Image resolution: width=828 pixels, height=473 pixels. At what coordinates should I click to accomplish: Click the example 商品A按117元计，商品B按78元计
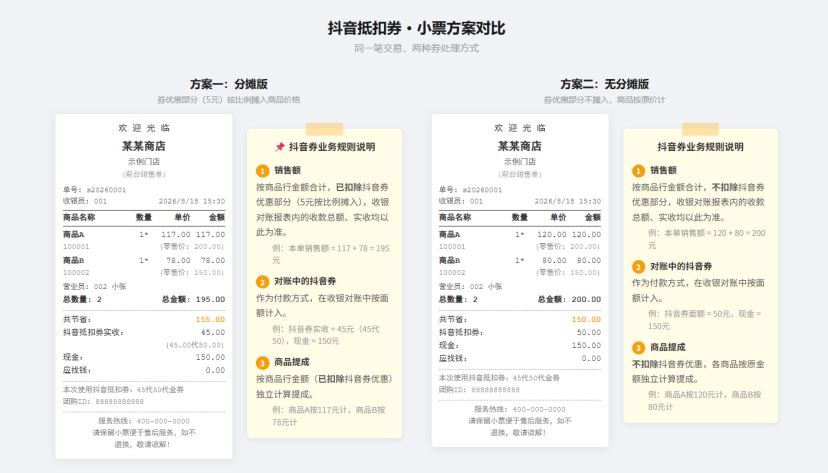click(x=328, y=416)
